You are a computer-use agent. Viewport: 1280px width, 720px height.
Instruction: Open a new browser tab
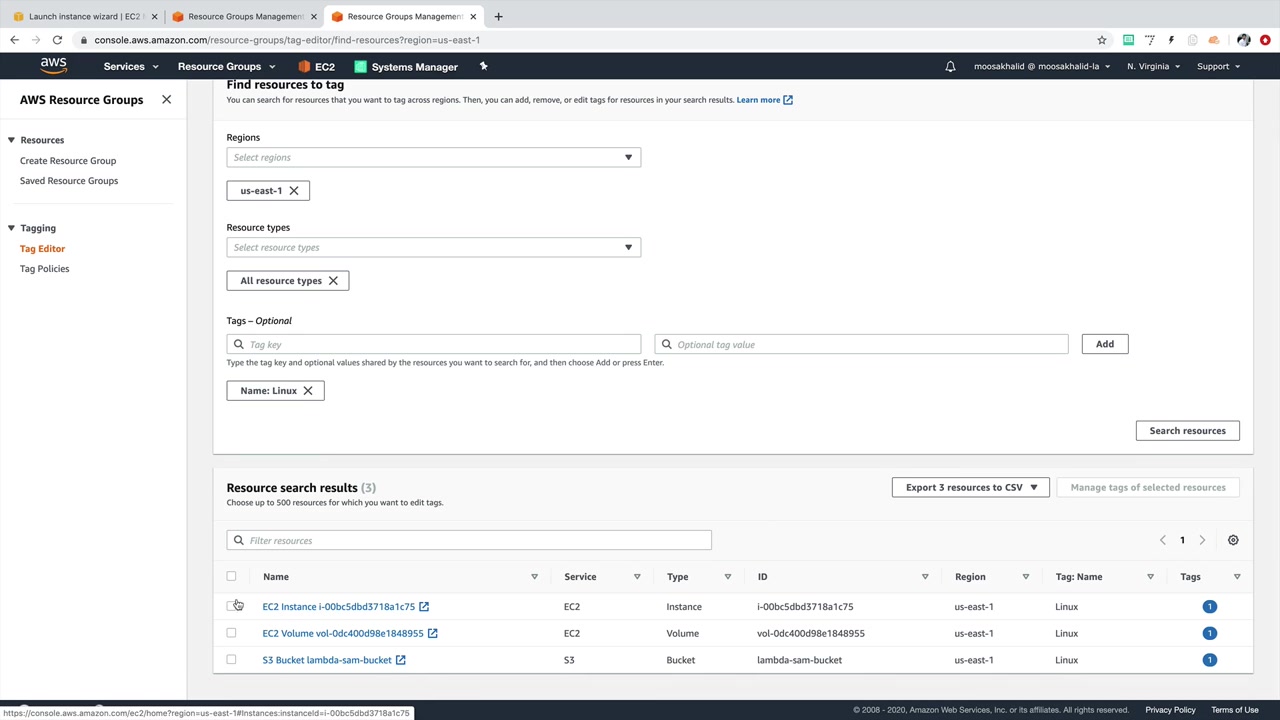coord(498,16)
